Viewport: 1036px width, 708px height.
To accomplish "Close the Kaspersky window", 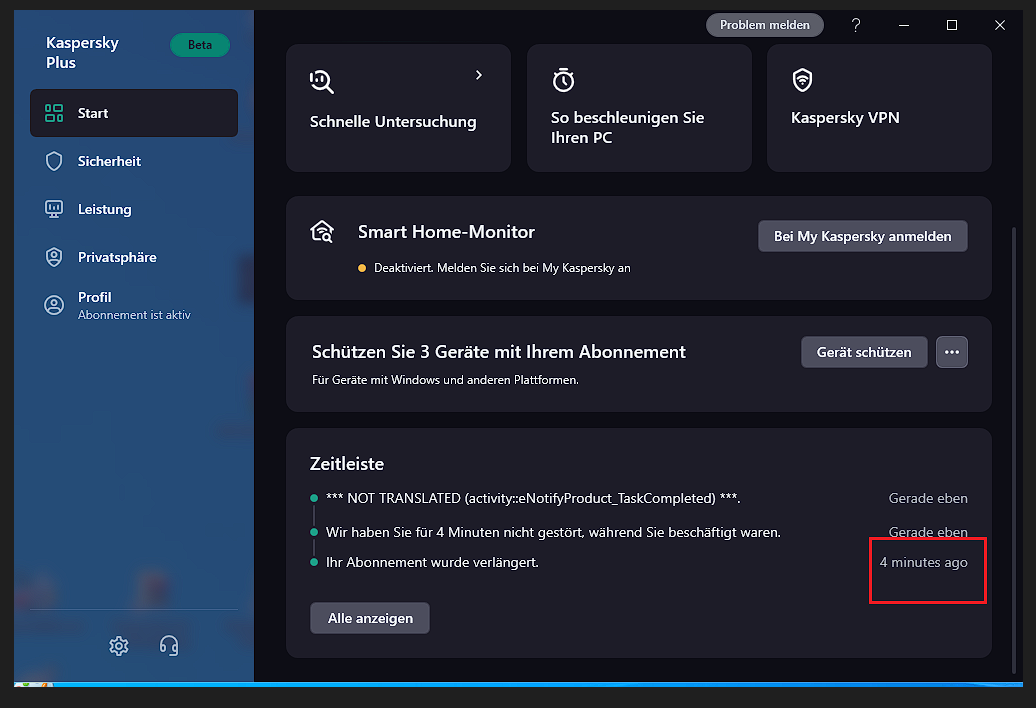I will [x=1000, y=25].
